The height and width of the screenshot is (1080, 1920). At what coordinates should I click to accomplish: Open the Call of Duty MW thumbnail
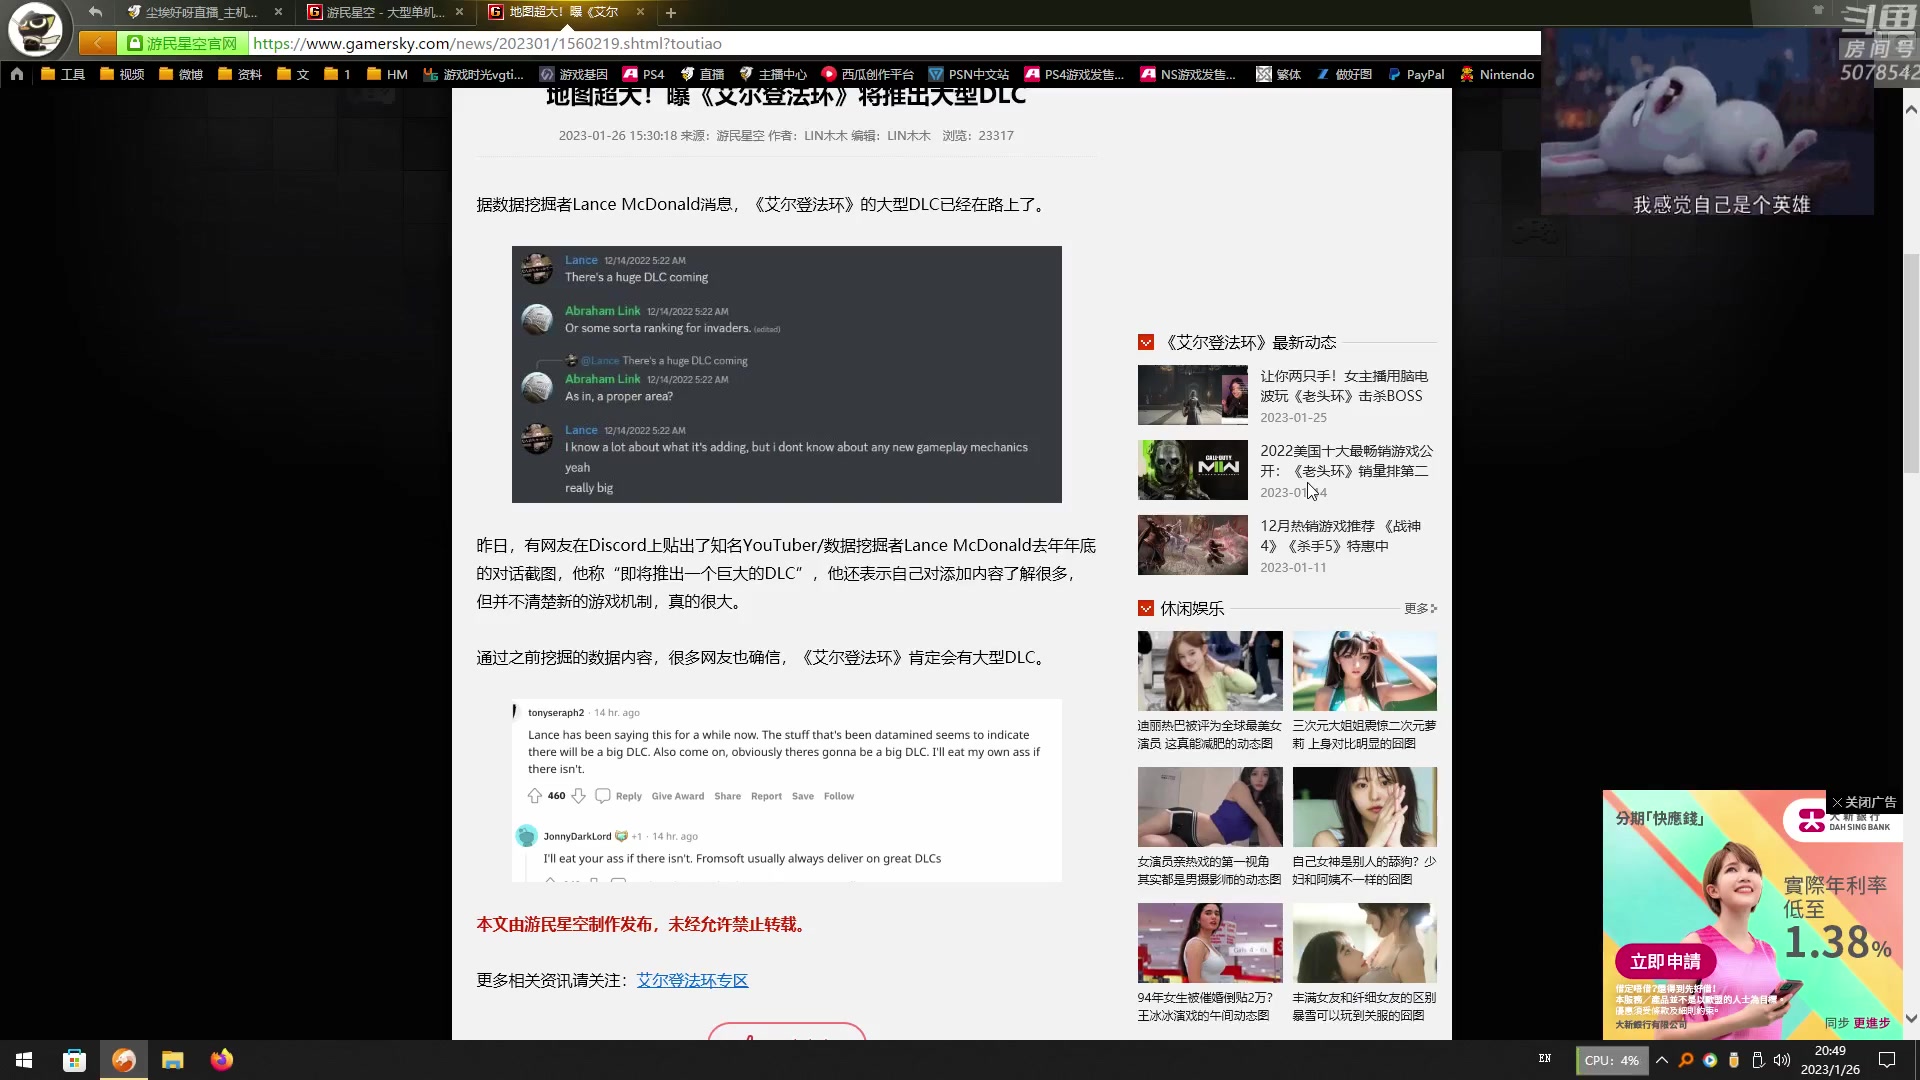point(1192,470)
